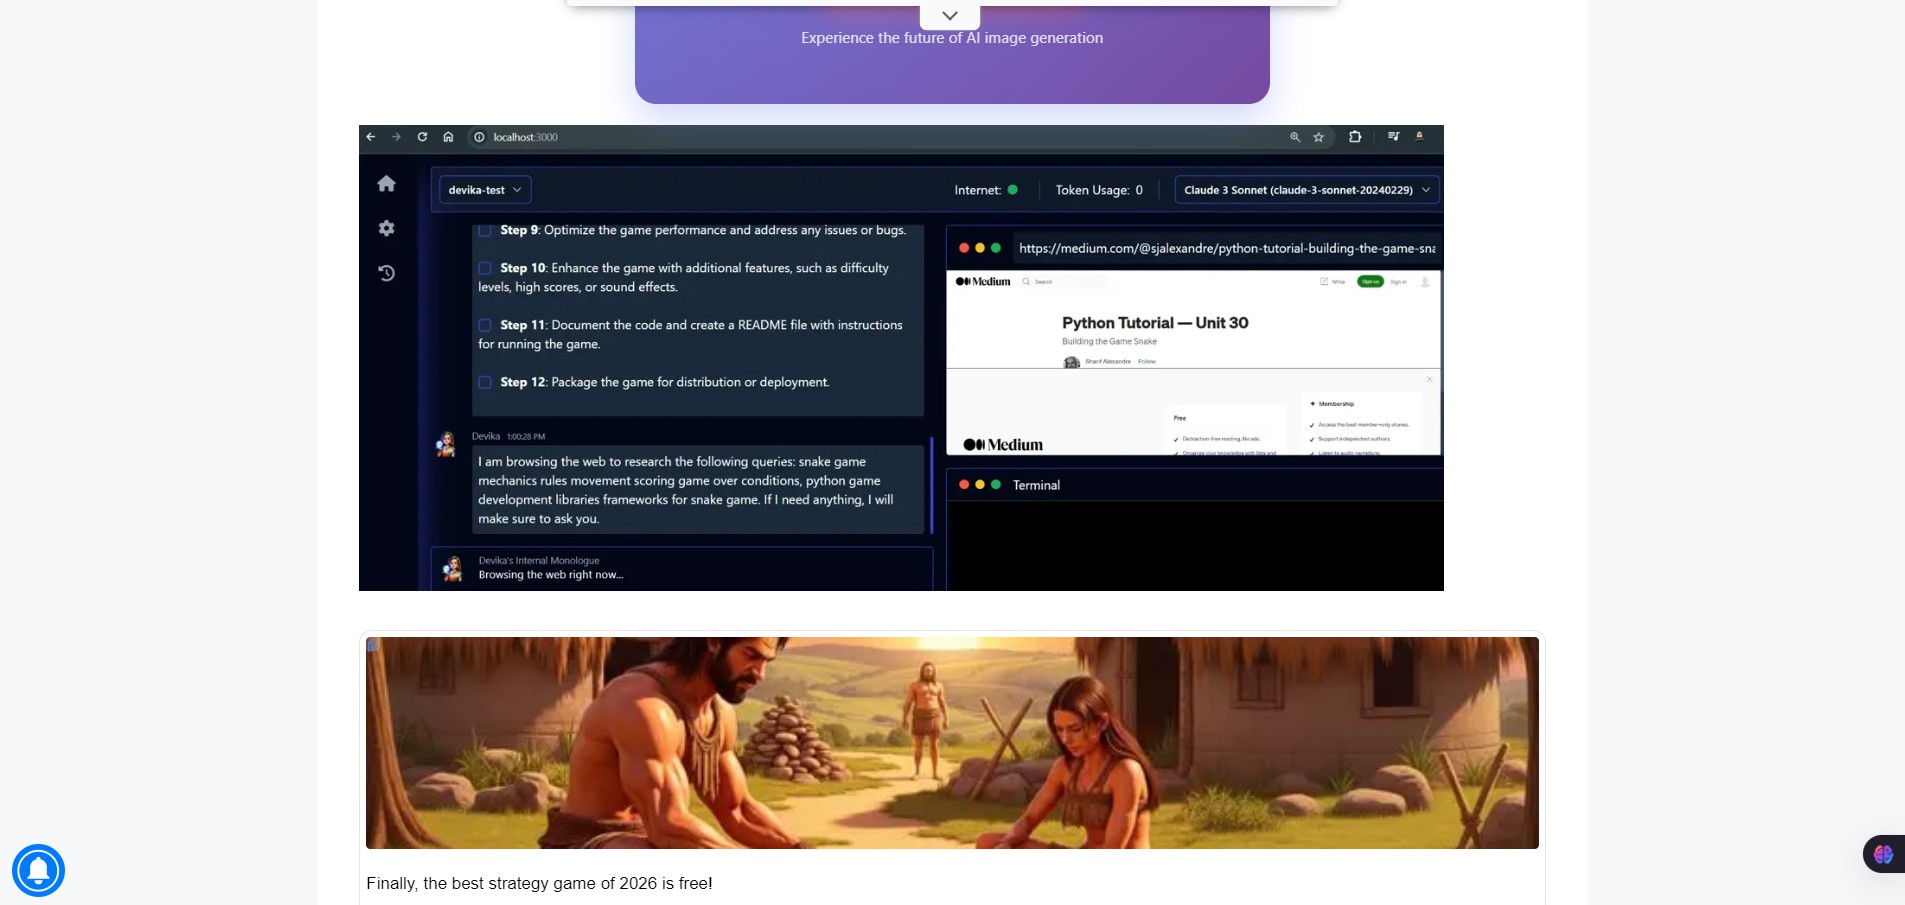
Task: Open the Devika sidebar history icon
Action: click(x=387, y=273)
